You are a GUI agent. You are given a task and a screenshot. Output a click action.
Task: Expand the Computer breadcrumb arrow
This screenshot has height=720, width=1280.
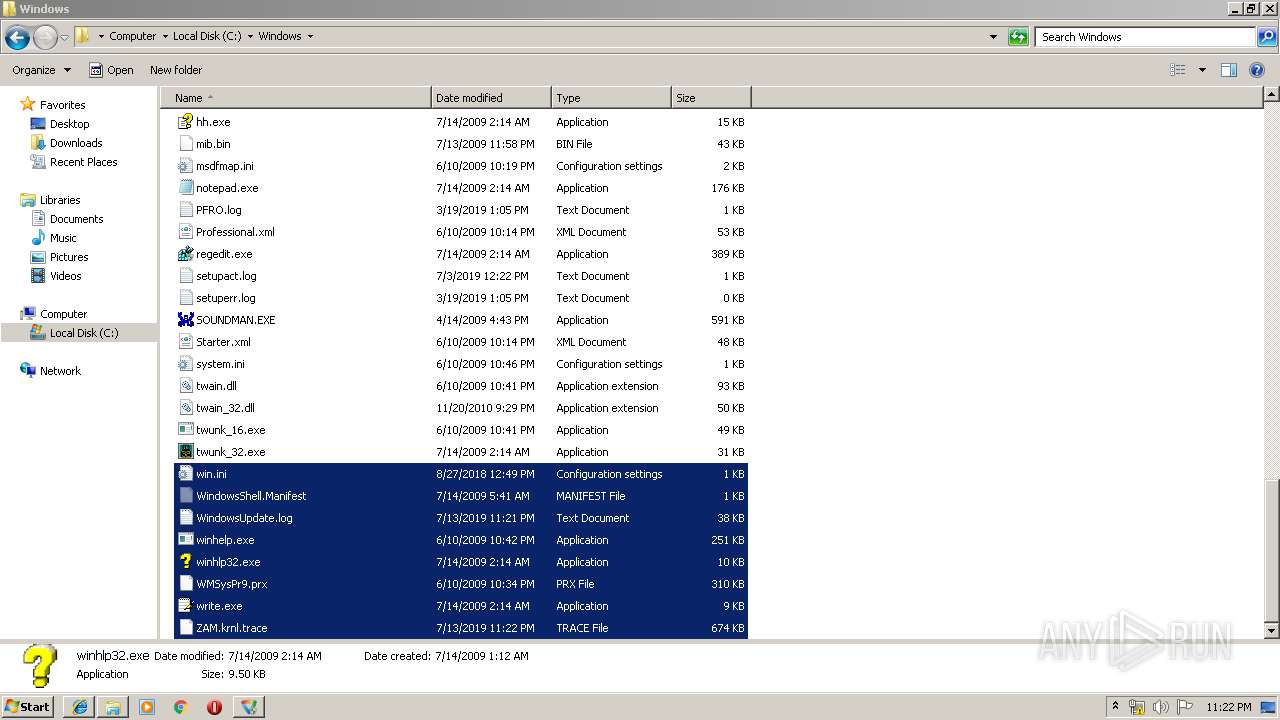tap(165, 37)
